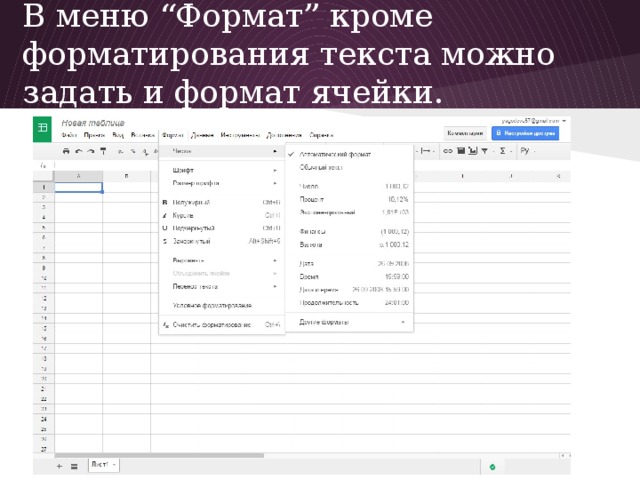Screen dimensions: 640x480
Task: Open the Дополнения menu
Action: click(x=284, y=135)
